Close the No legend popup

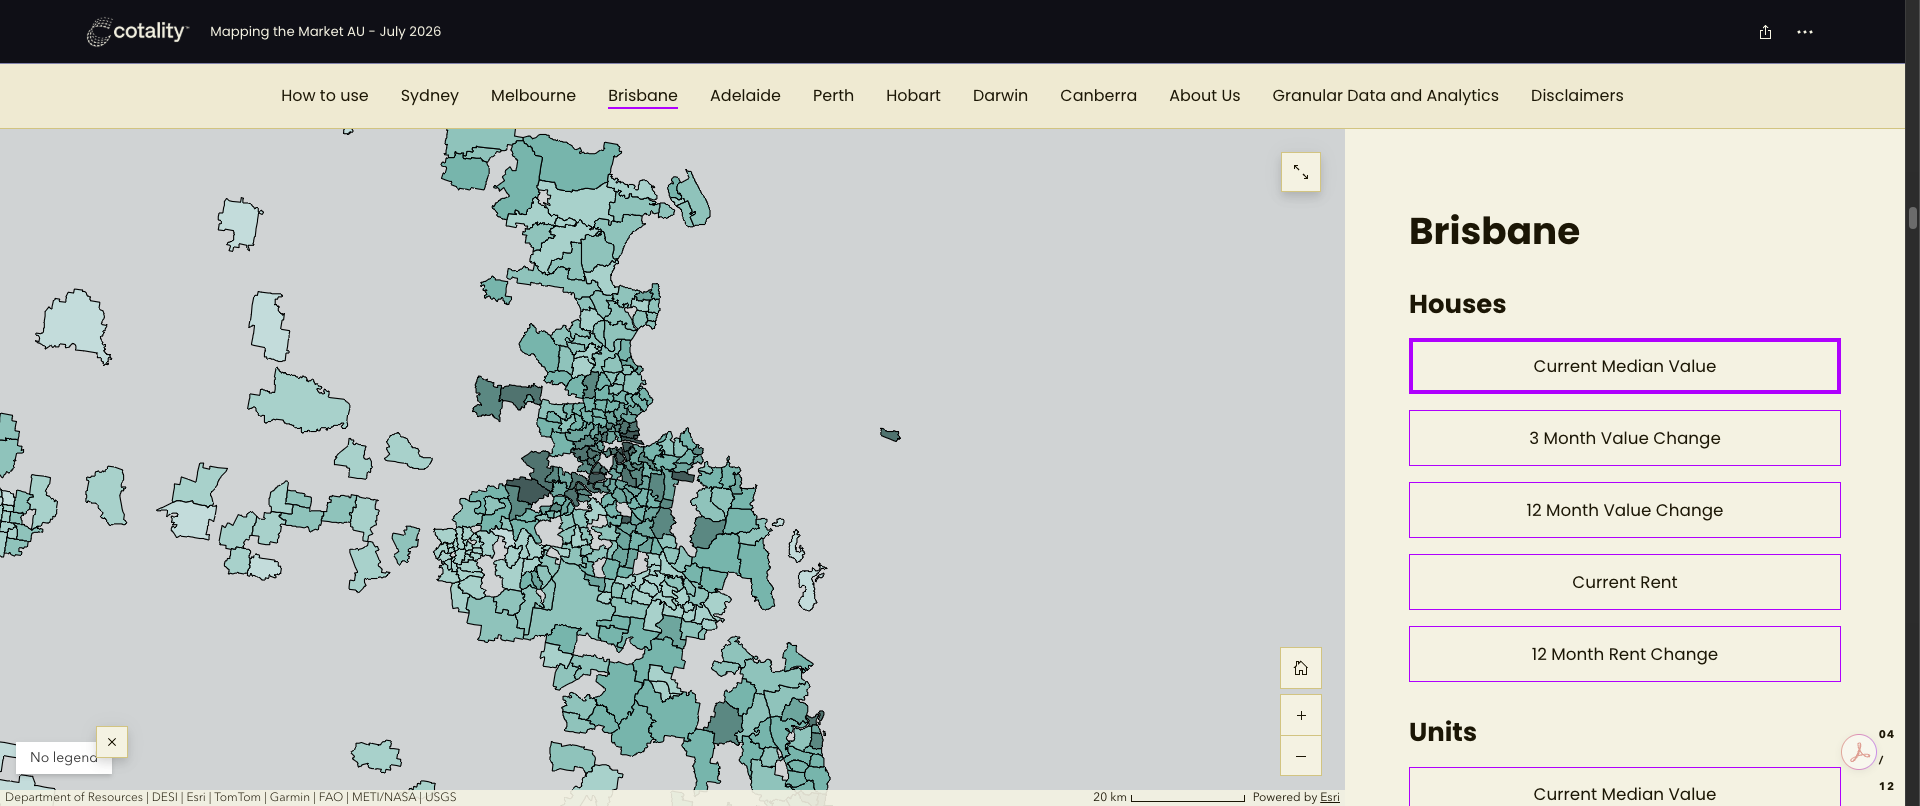(112, 742)
